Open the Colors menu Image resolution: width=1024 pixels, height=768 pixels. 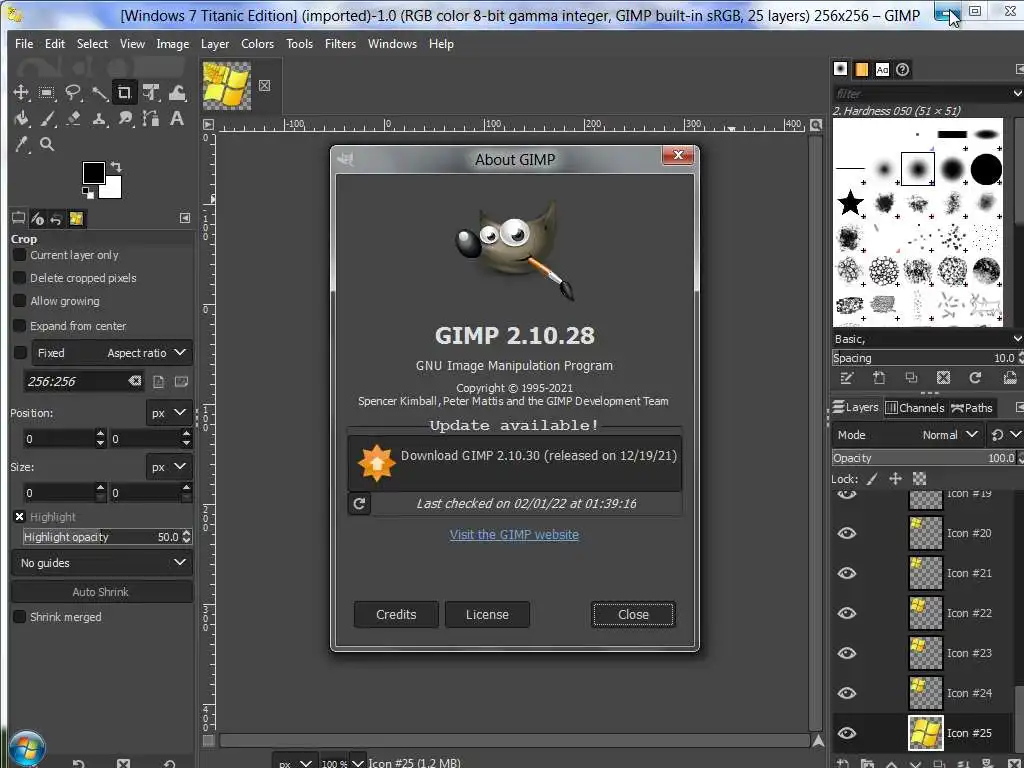tap(257, 44)
